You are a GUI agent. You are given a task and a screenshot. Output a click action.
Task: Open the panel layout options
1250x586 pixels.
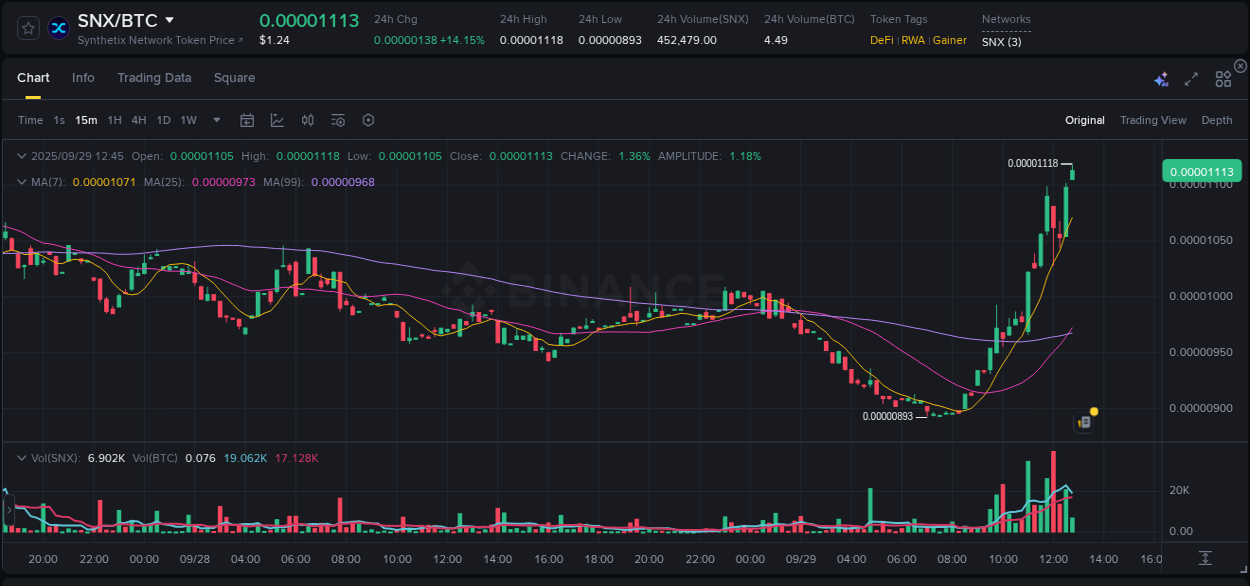1223,77
